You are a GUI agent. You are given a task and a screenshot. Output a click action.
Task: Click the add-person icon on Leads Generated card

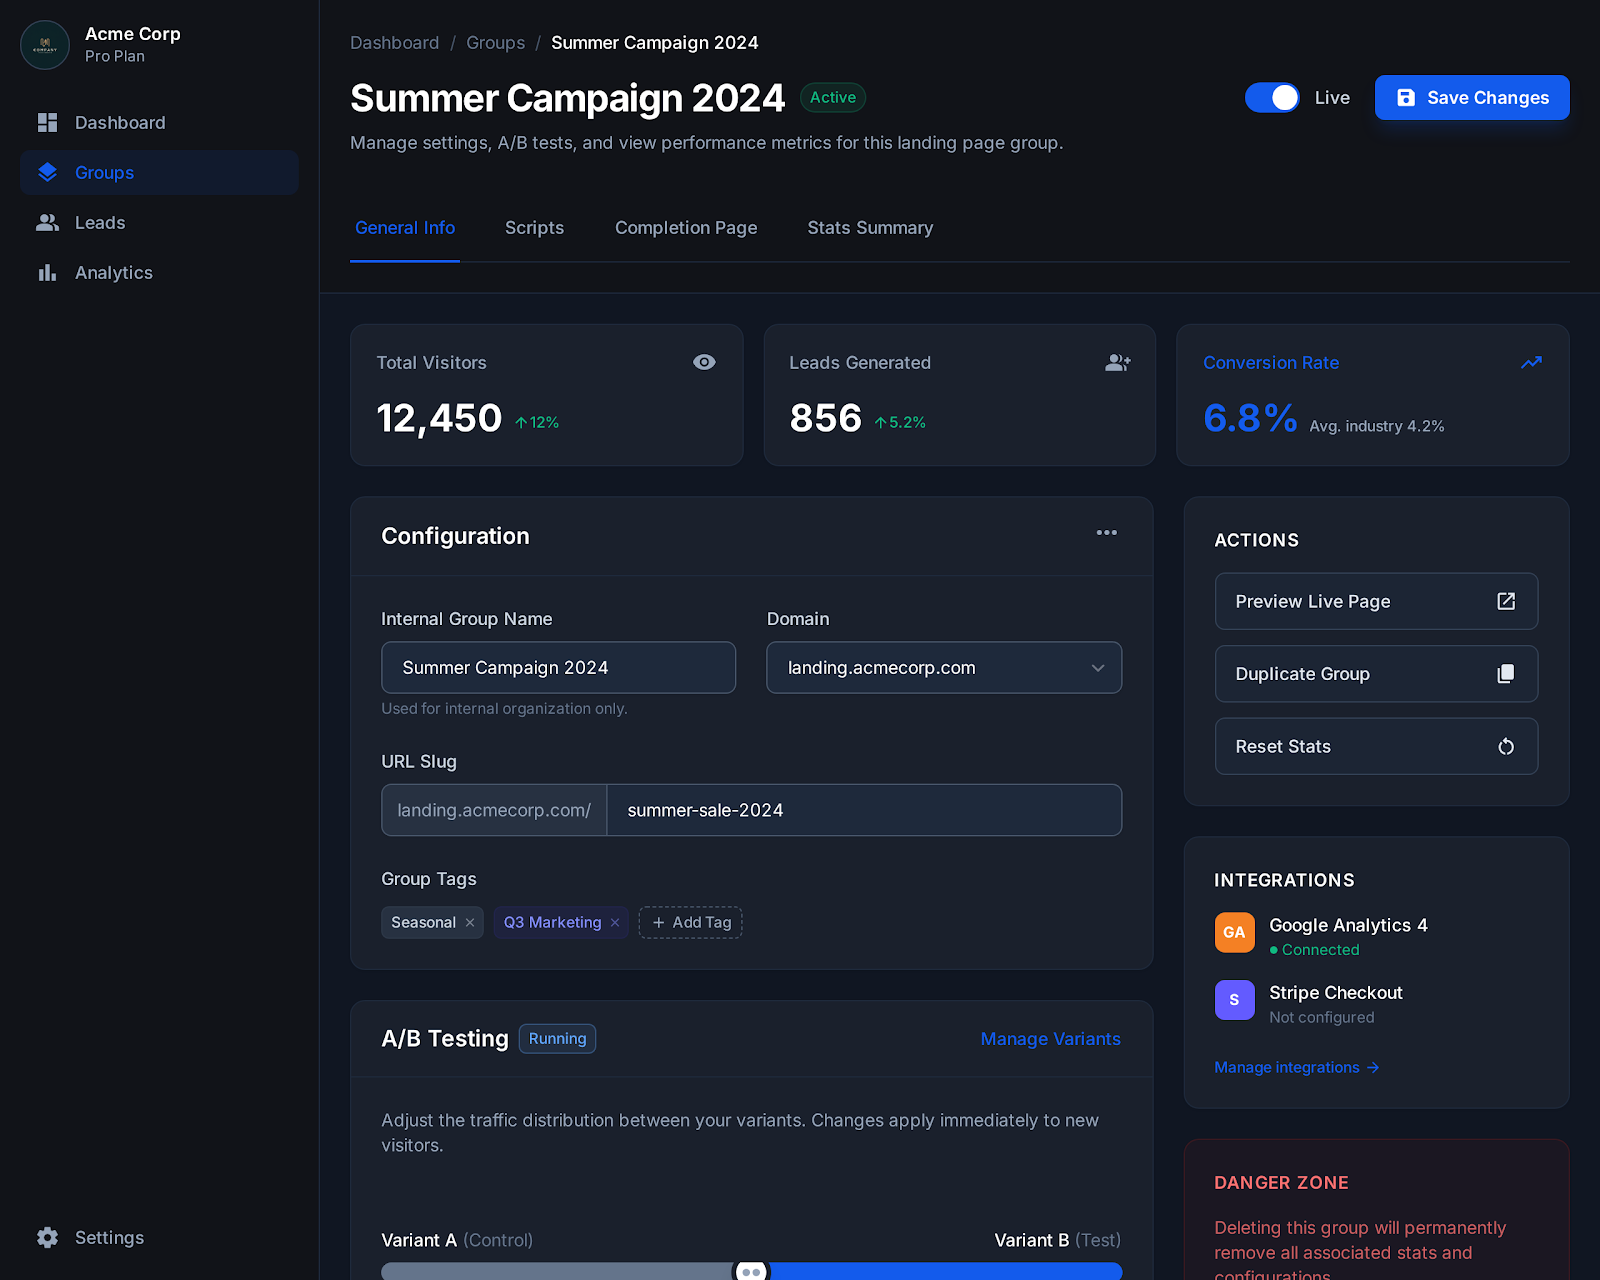tap(1117, 362)
